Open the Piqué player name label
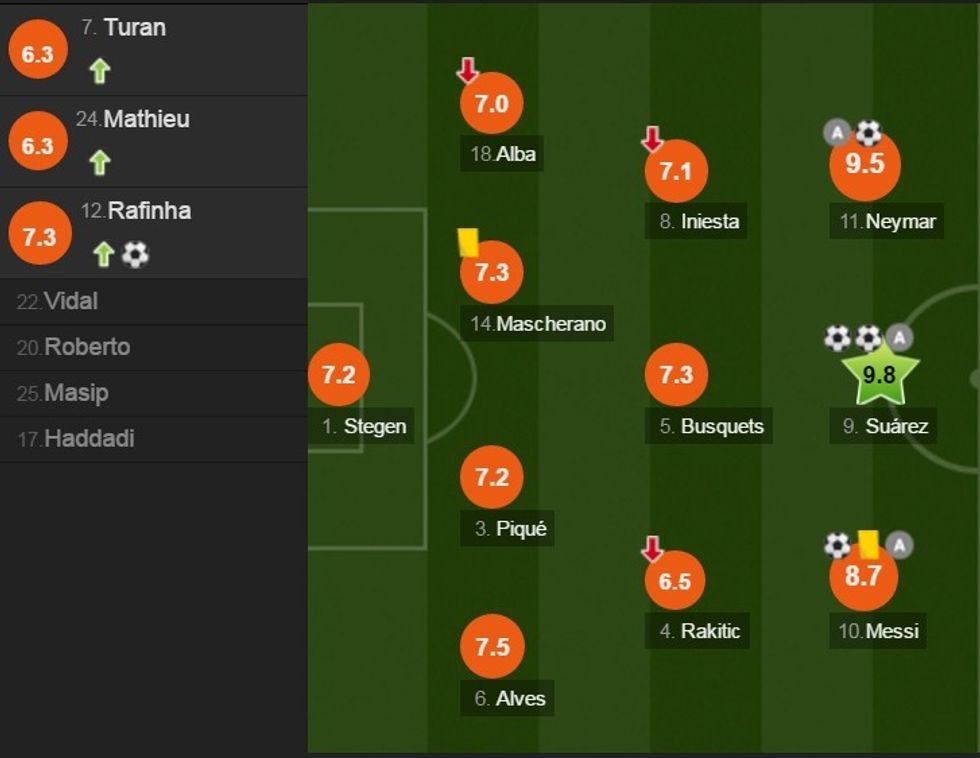Image resolution: width=980 pixels, height=758 pixels. 521,529
